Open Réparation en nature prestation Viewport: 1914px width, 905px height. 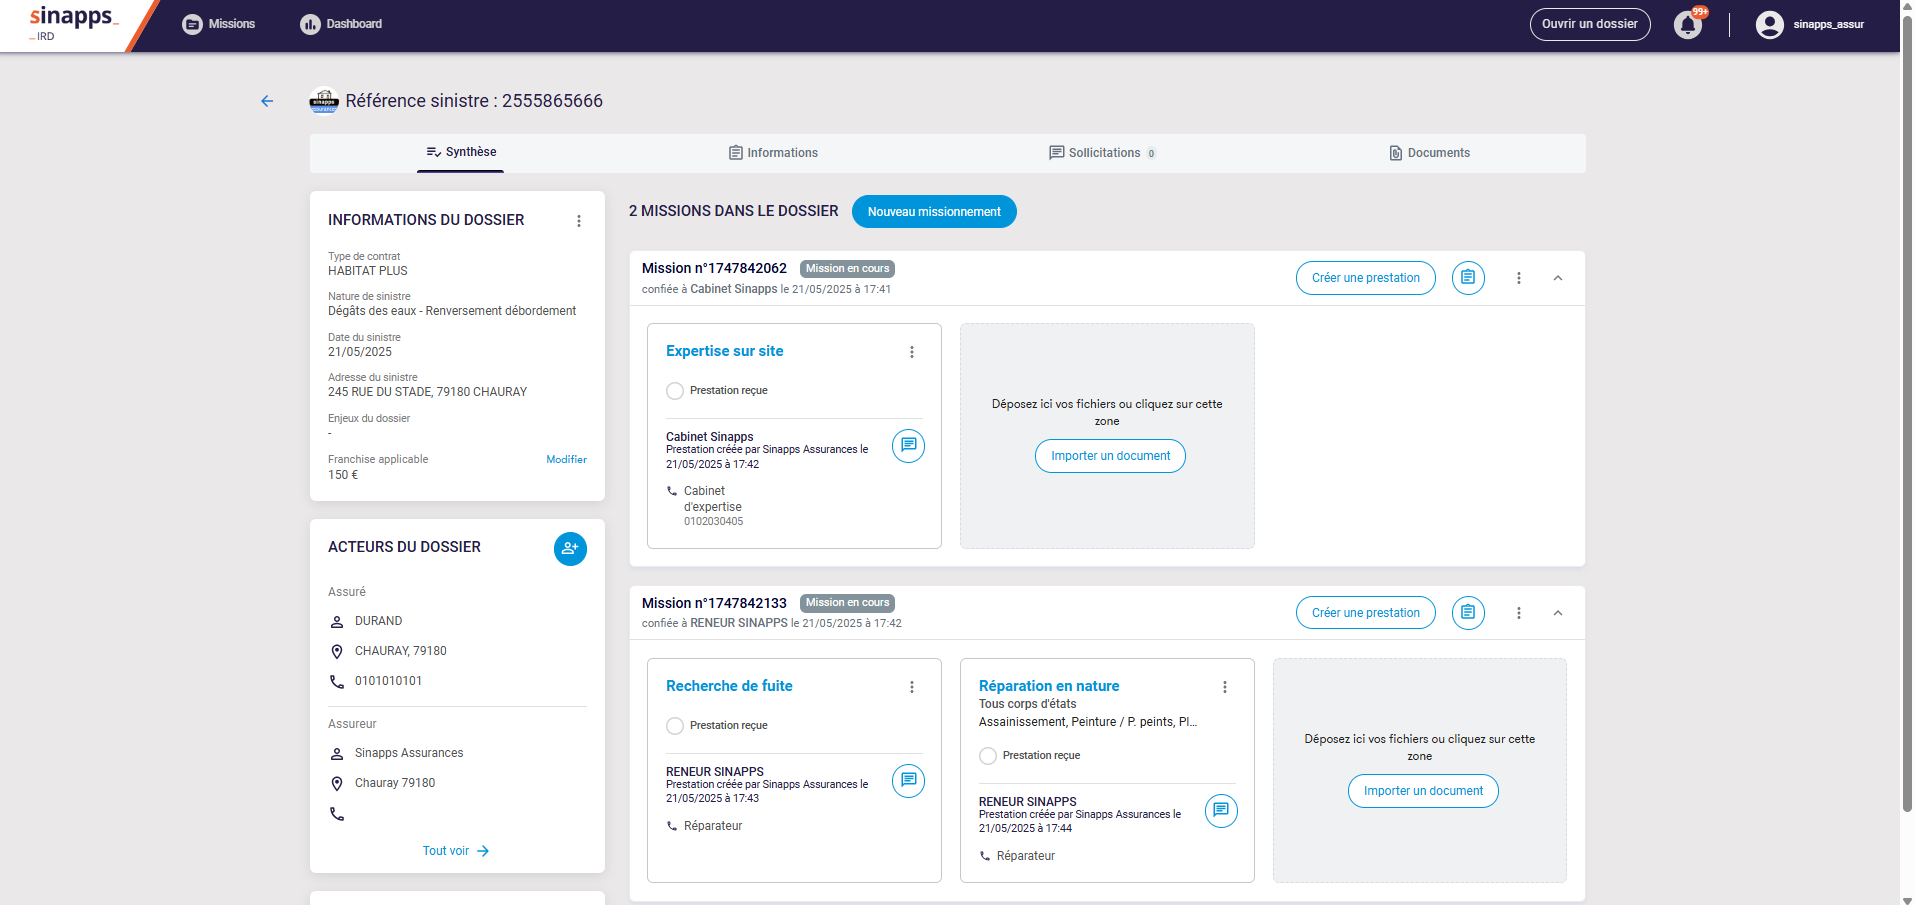[1049, 686]
